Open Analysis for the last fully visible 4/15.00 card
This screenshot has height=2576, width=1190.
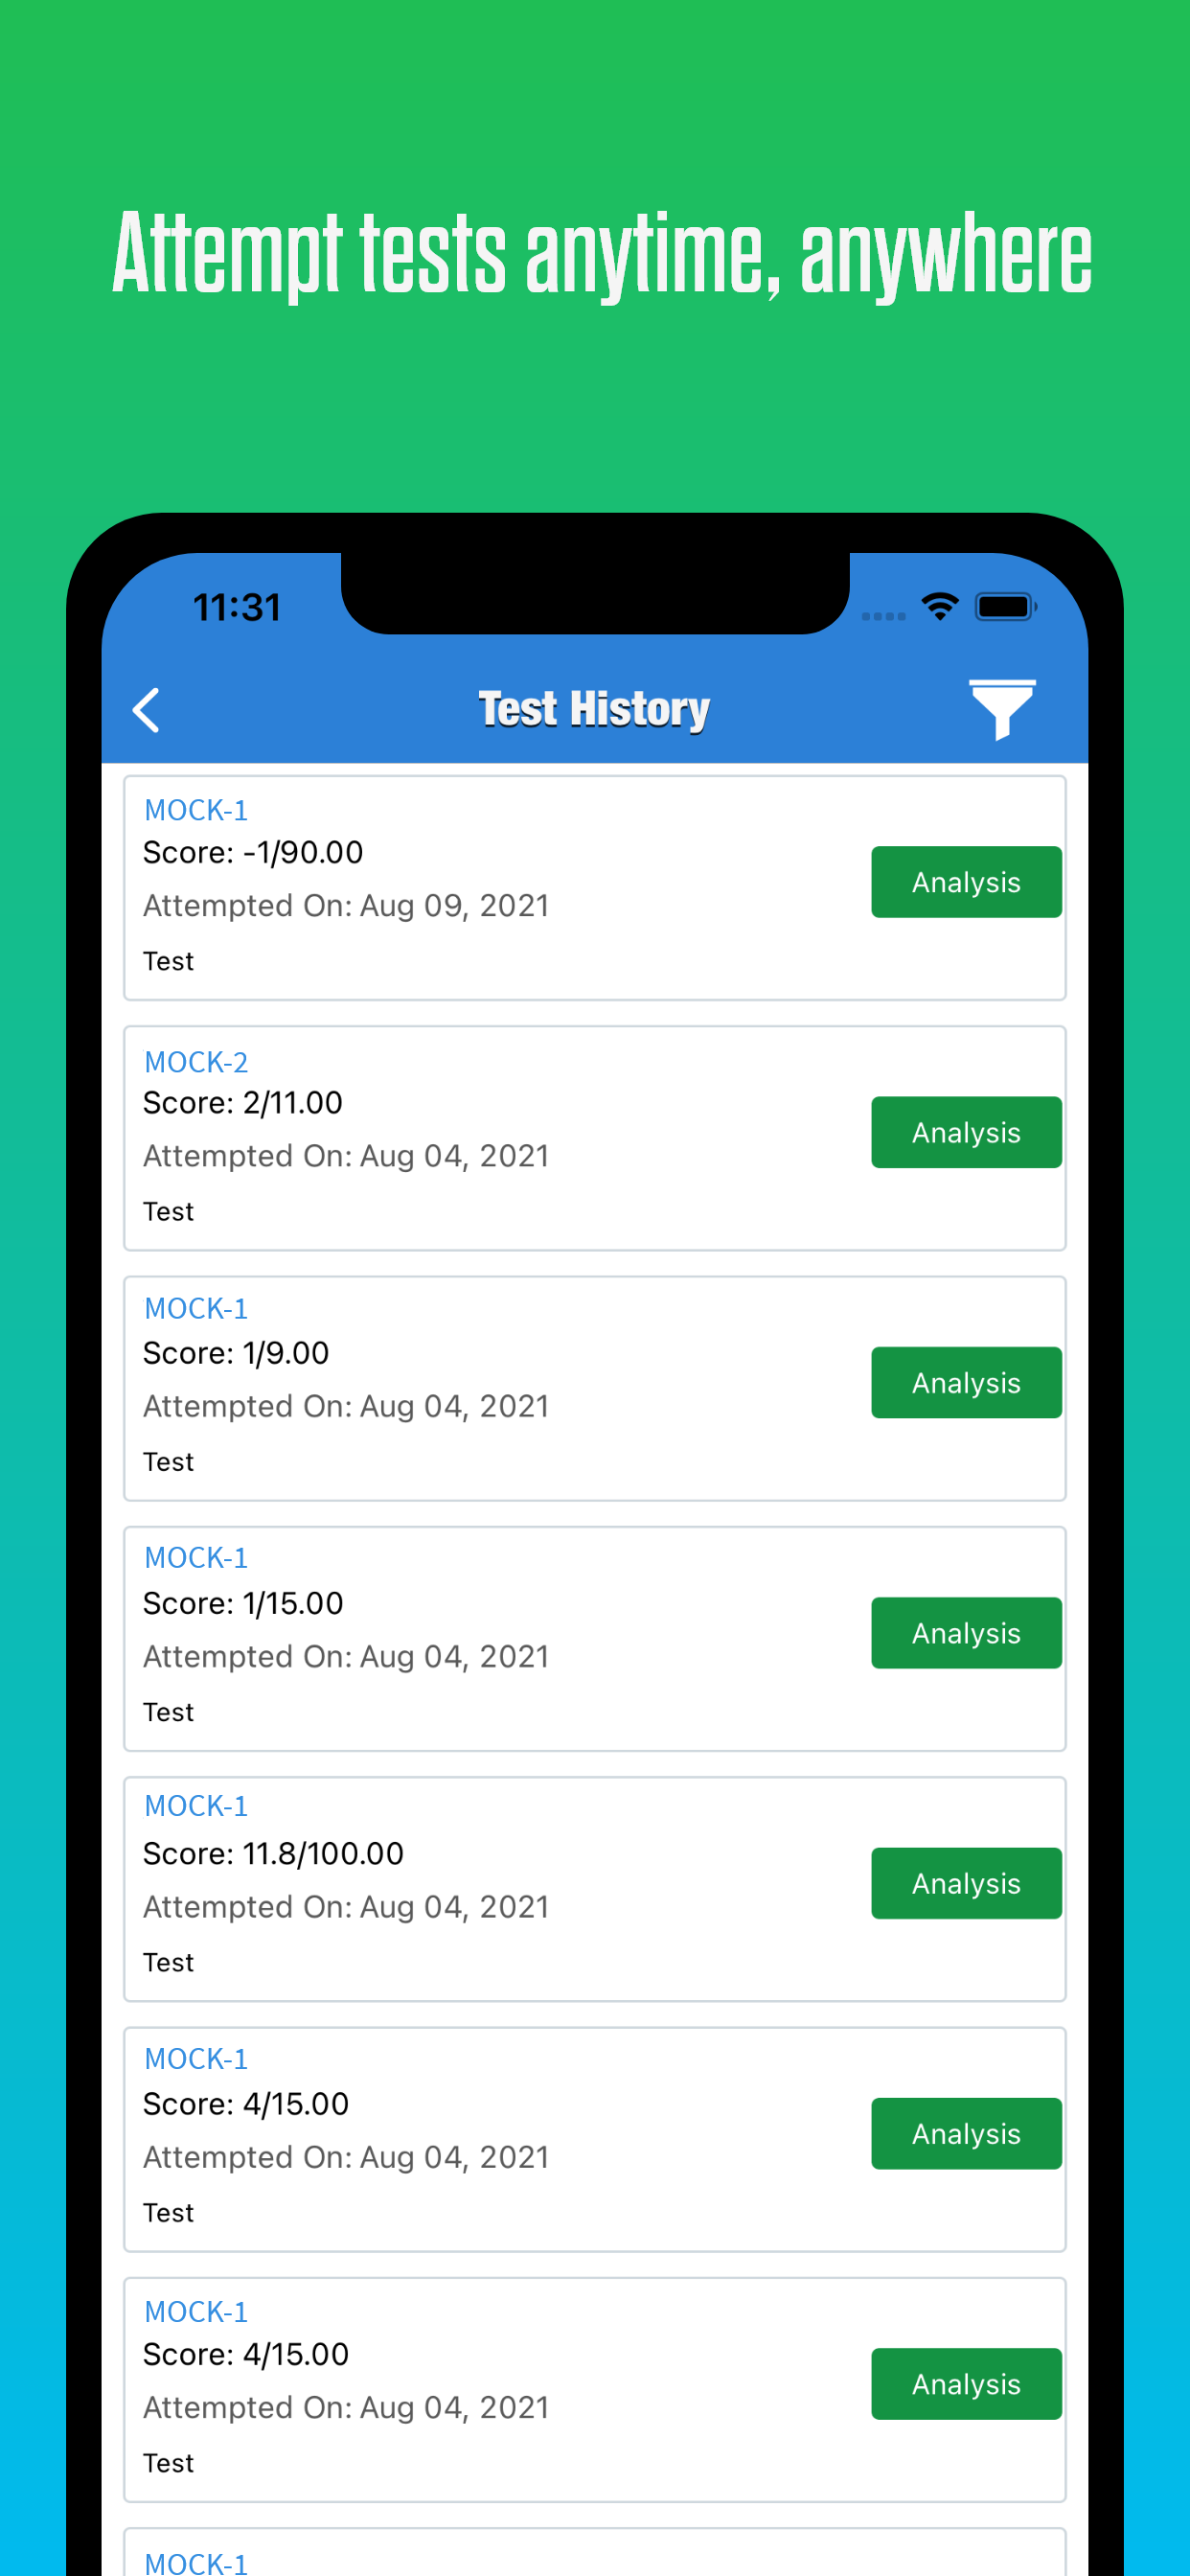tap(966, 2384)
